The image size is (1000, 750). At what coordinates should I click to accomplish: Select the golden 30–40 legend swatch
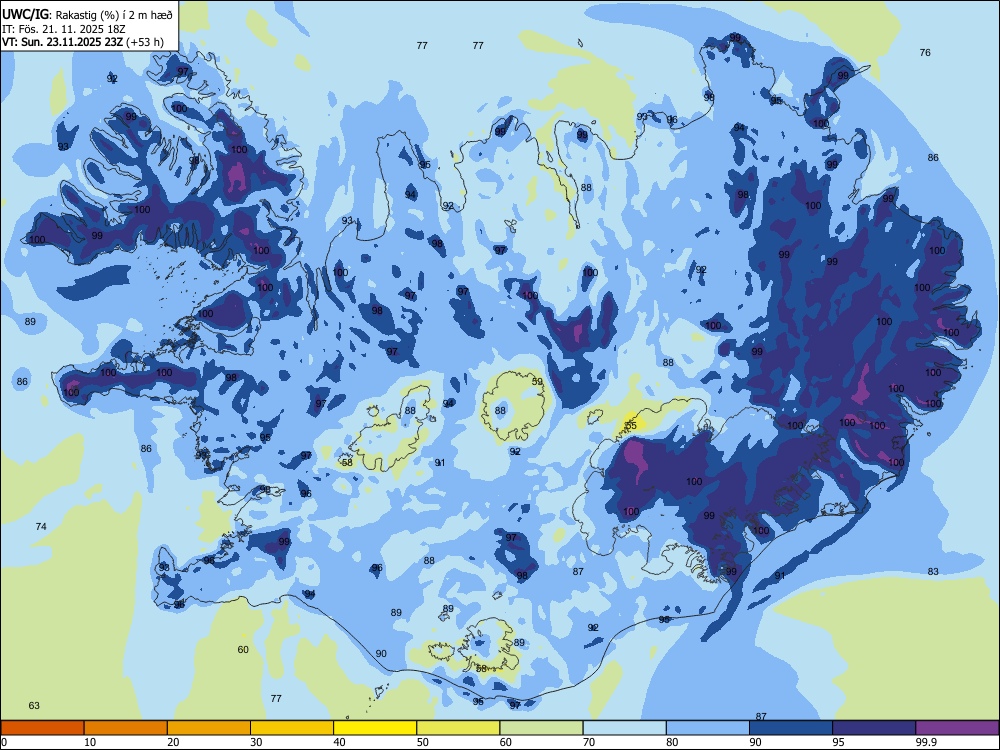tap(292, 728)
